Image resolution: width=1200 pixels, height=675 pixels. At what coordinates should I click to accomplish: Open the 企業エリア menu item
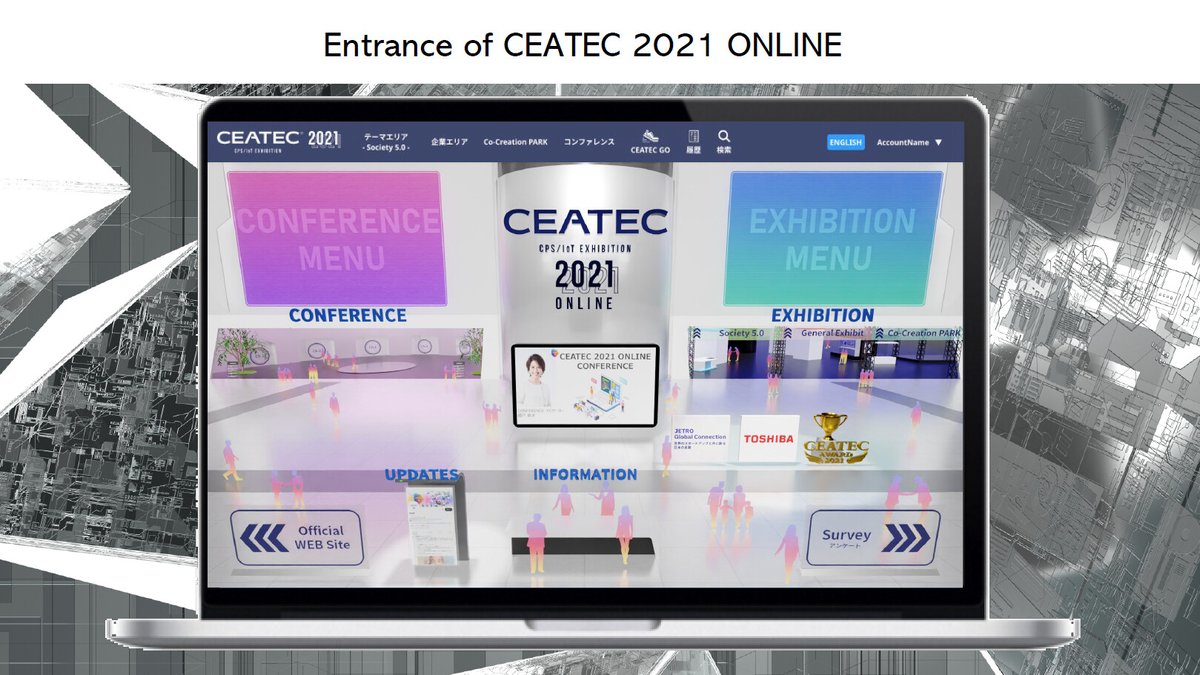[449, 142]
